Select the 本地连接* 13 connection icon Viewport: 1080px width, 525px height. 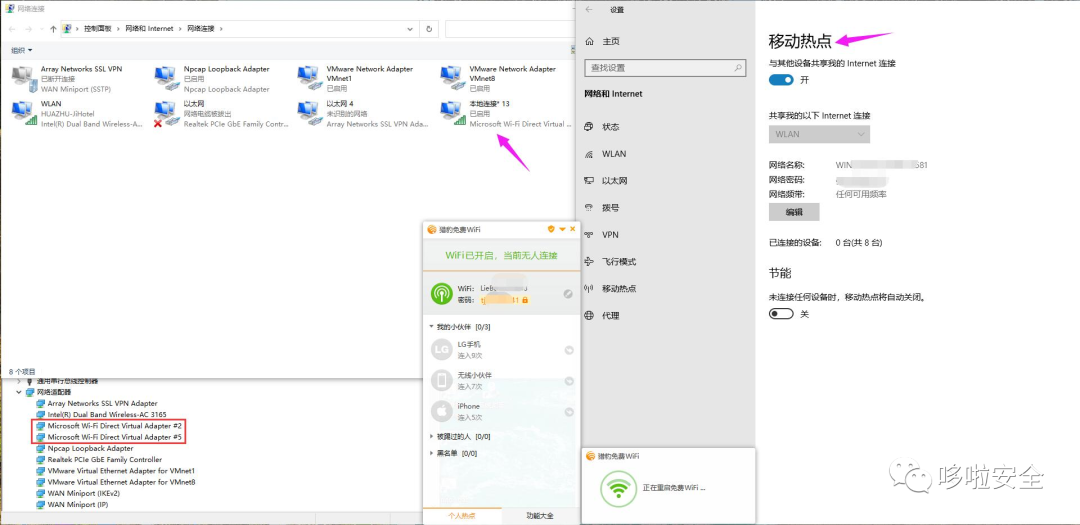[454, 113]
